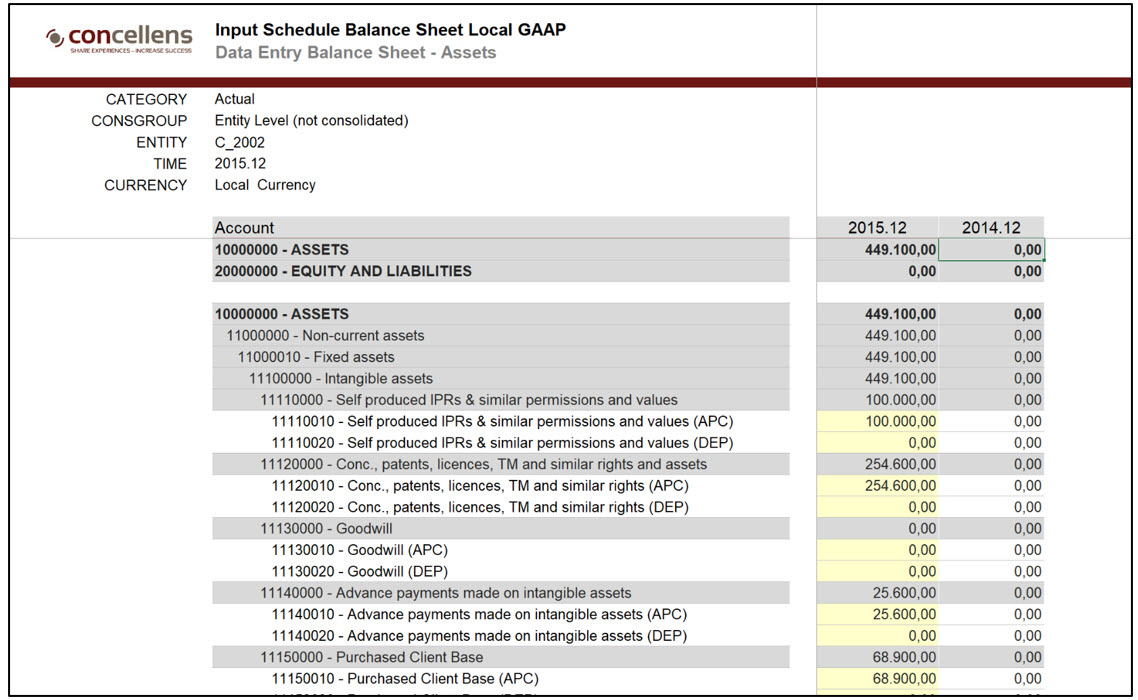Select the yellow input cell for Self produced IPRs (APC)

click(x=877, y=421)
